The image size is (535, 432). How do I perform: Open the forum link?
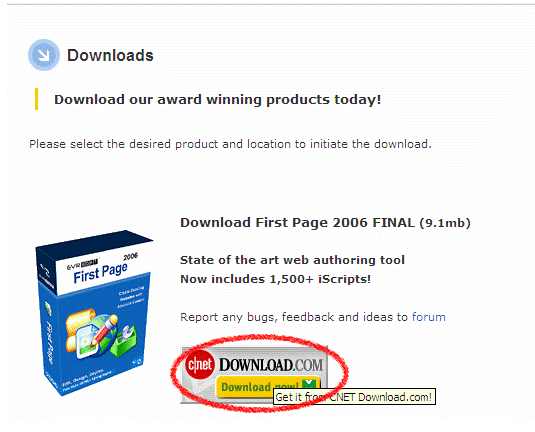(x=429, y=317)
